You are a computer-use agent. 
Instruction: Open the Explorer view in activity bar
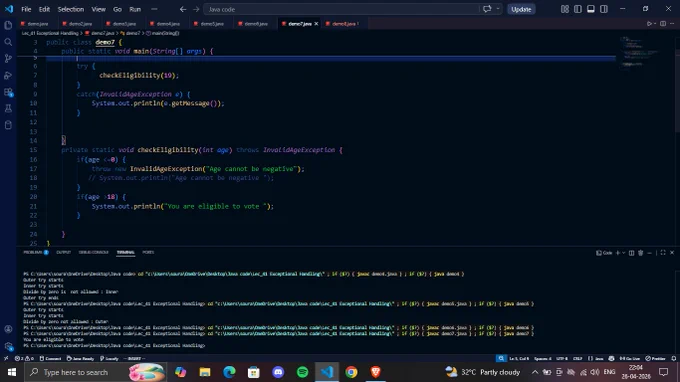pos(8,25)
